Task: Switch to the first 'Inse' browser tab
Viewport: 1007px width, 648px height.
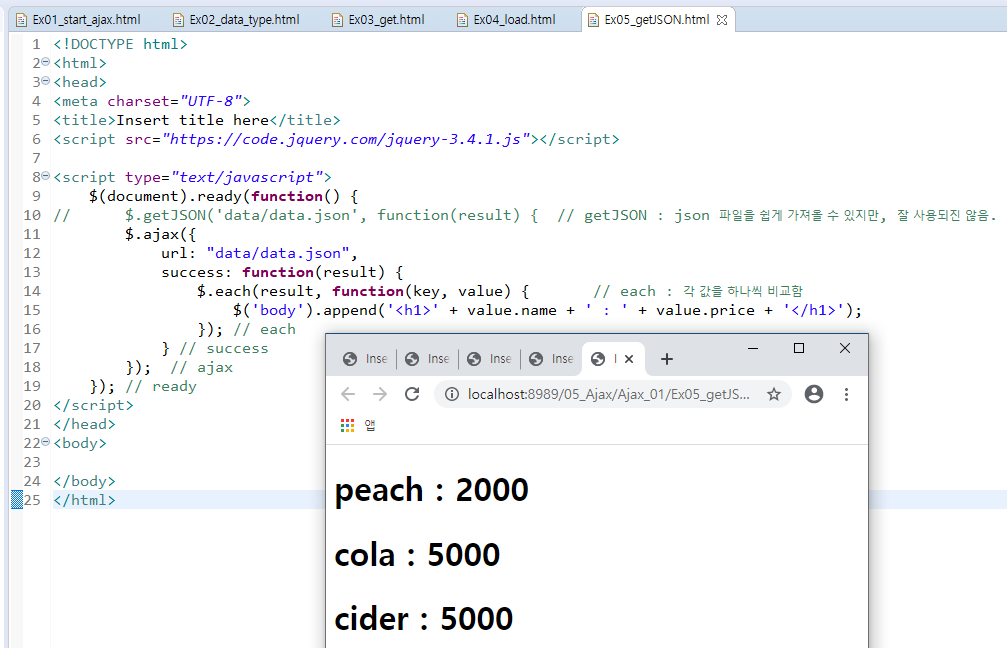Action: pyautogui.click(x=365, y=359)
